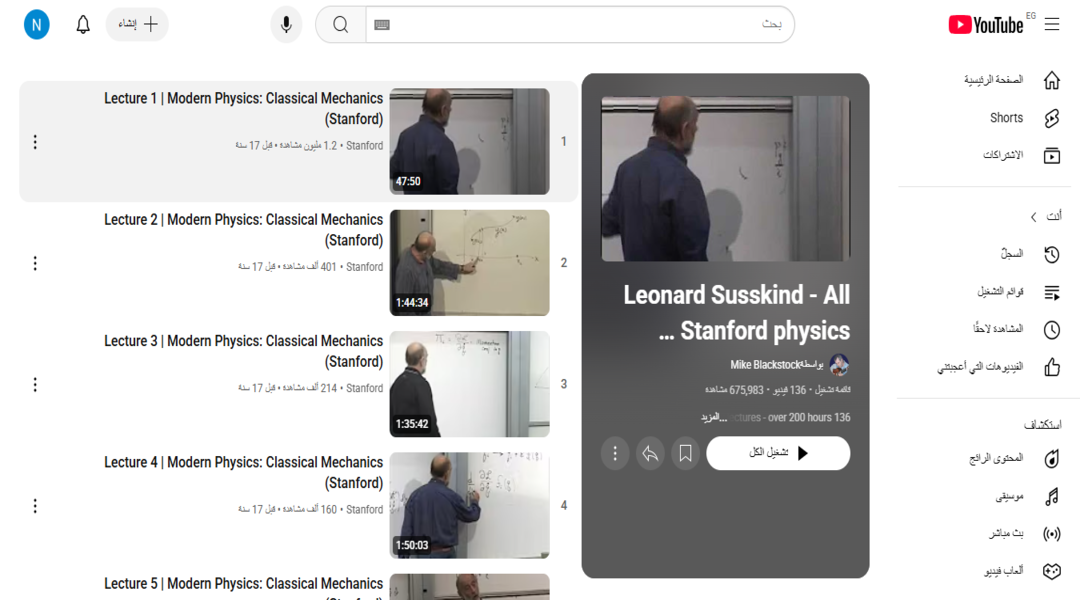Open the playlist's three-dot options menu
This screenshot has width=1080, height=600.
pyautogui.click(x=615, y=454)
